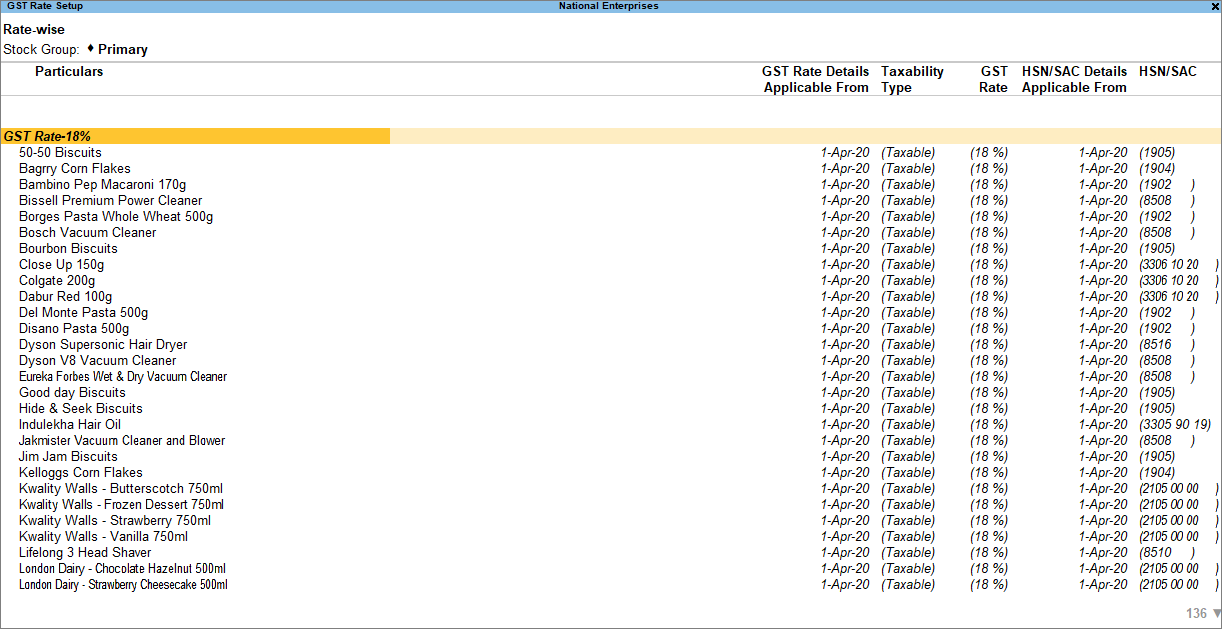The height and width of the screenshot is (629, 1222).
Task: Select Jakmister Vacuum Cleaner and Blower
Action: 122,440
